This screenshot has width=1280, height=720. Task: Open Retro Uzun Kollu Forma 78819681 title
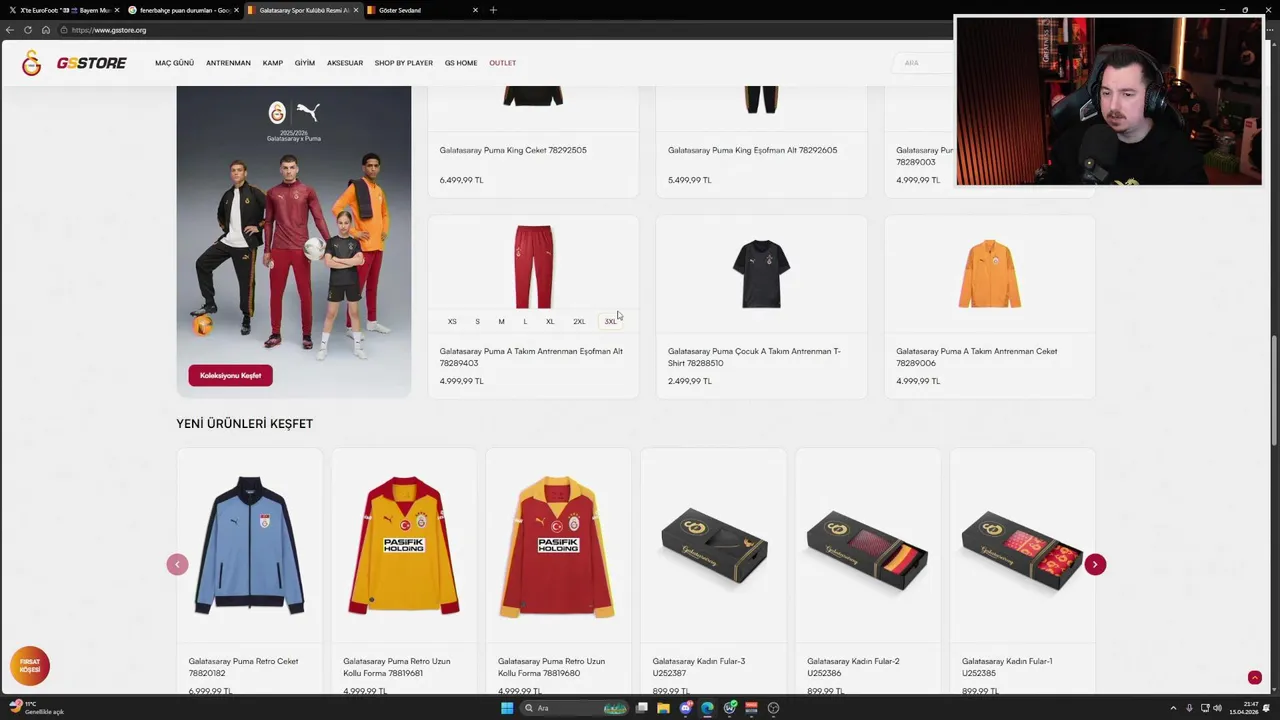point(396,667)
